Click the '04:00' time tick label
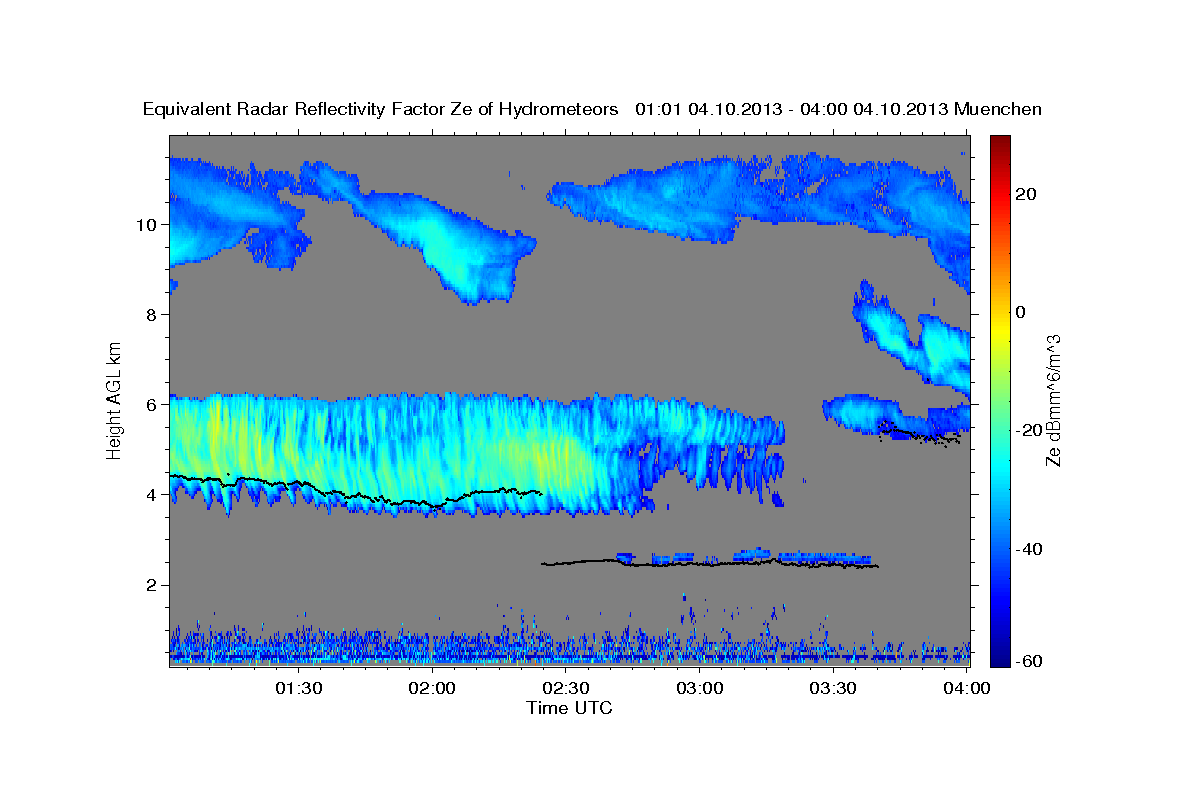The width and height of the screenshot is (1200, 800). (967, 688)
